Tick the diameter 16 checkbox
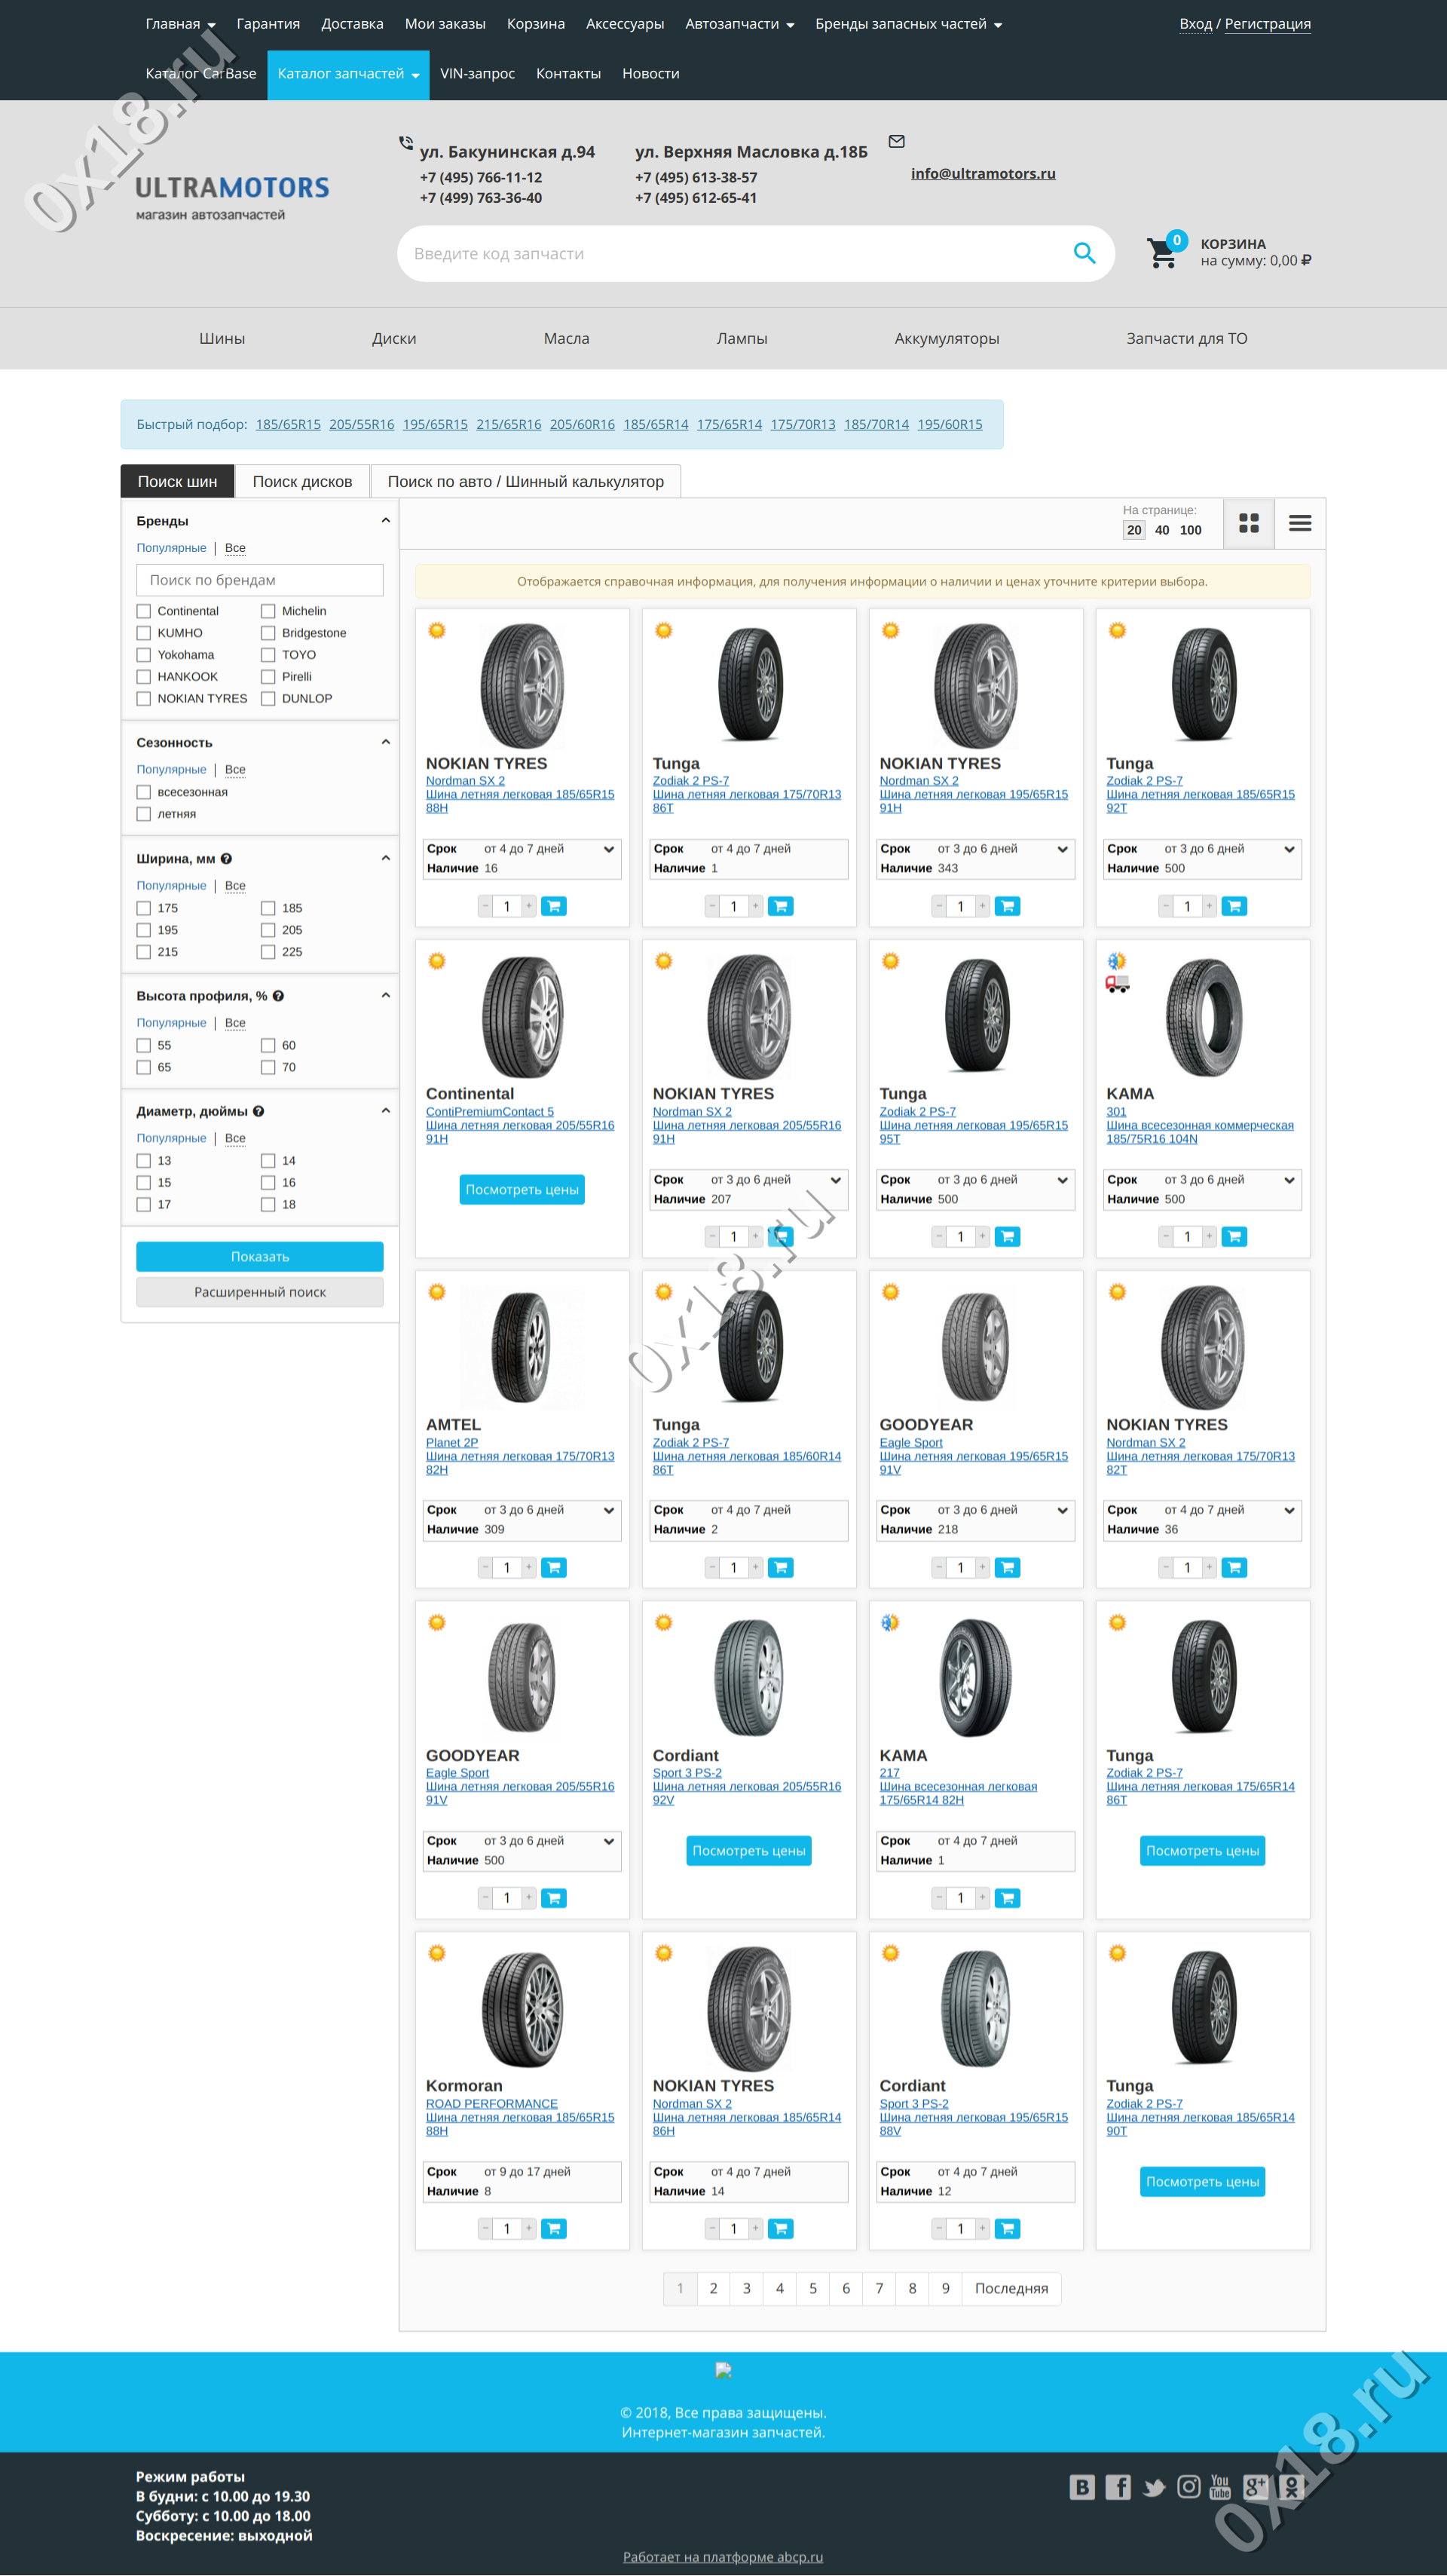 tap(268, 1182)
